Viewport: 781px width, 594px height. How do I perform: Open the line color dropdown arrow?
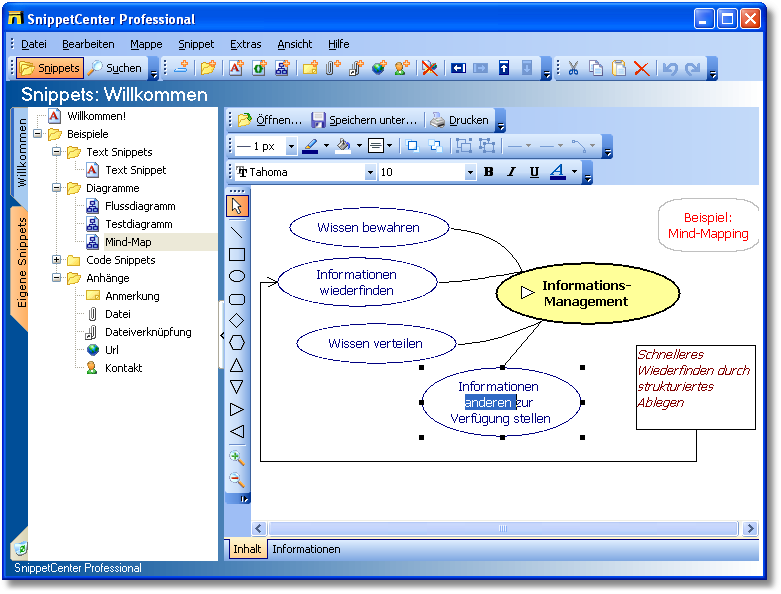pos(326,146)
